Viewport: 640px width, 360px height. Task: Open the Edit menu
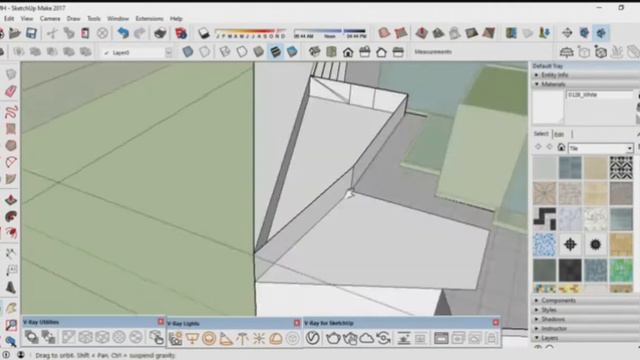pyautogui.click(x=9, y=19)
